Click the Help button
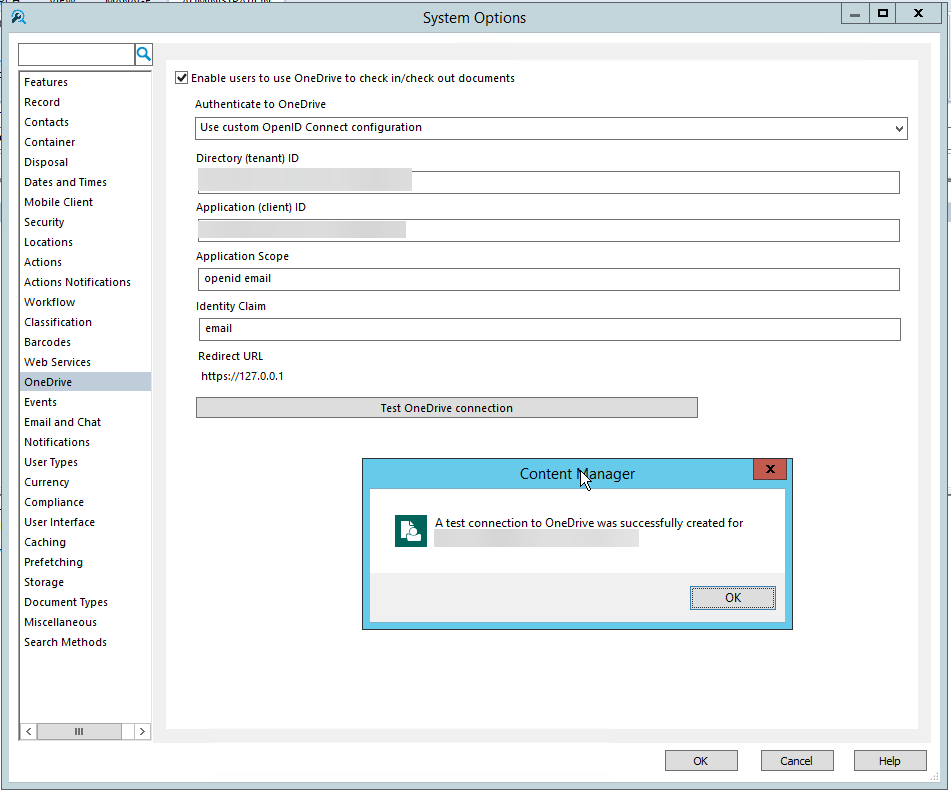 coord(889,760)
